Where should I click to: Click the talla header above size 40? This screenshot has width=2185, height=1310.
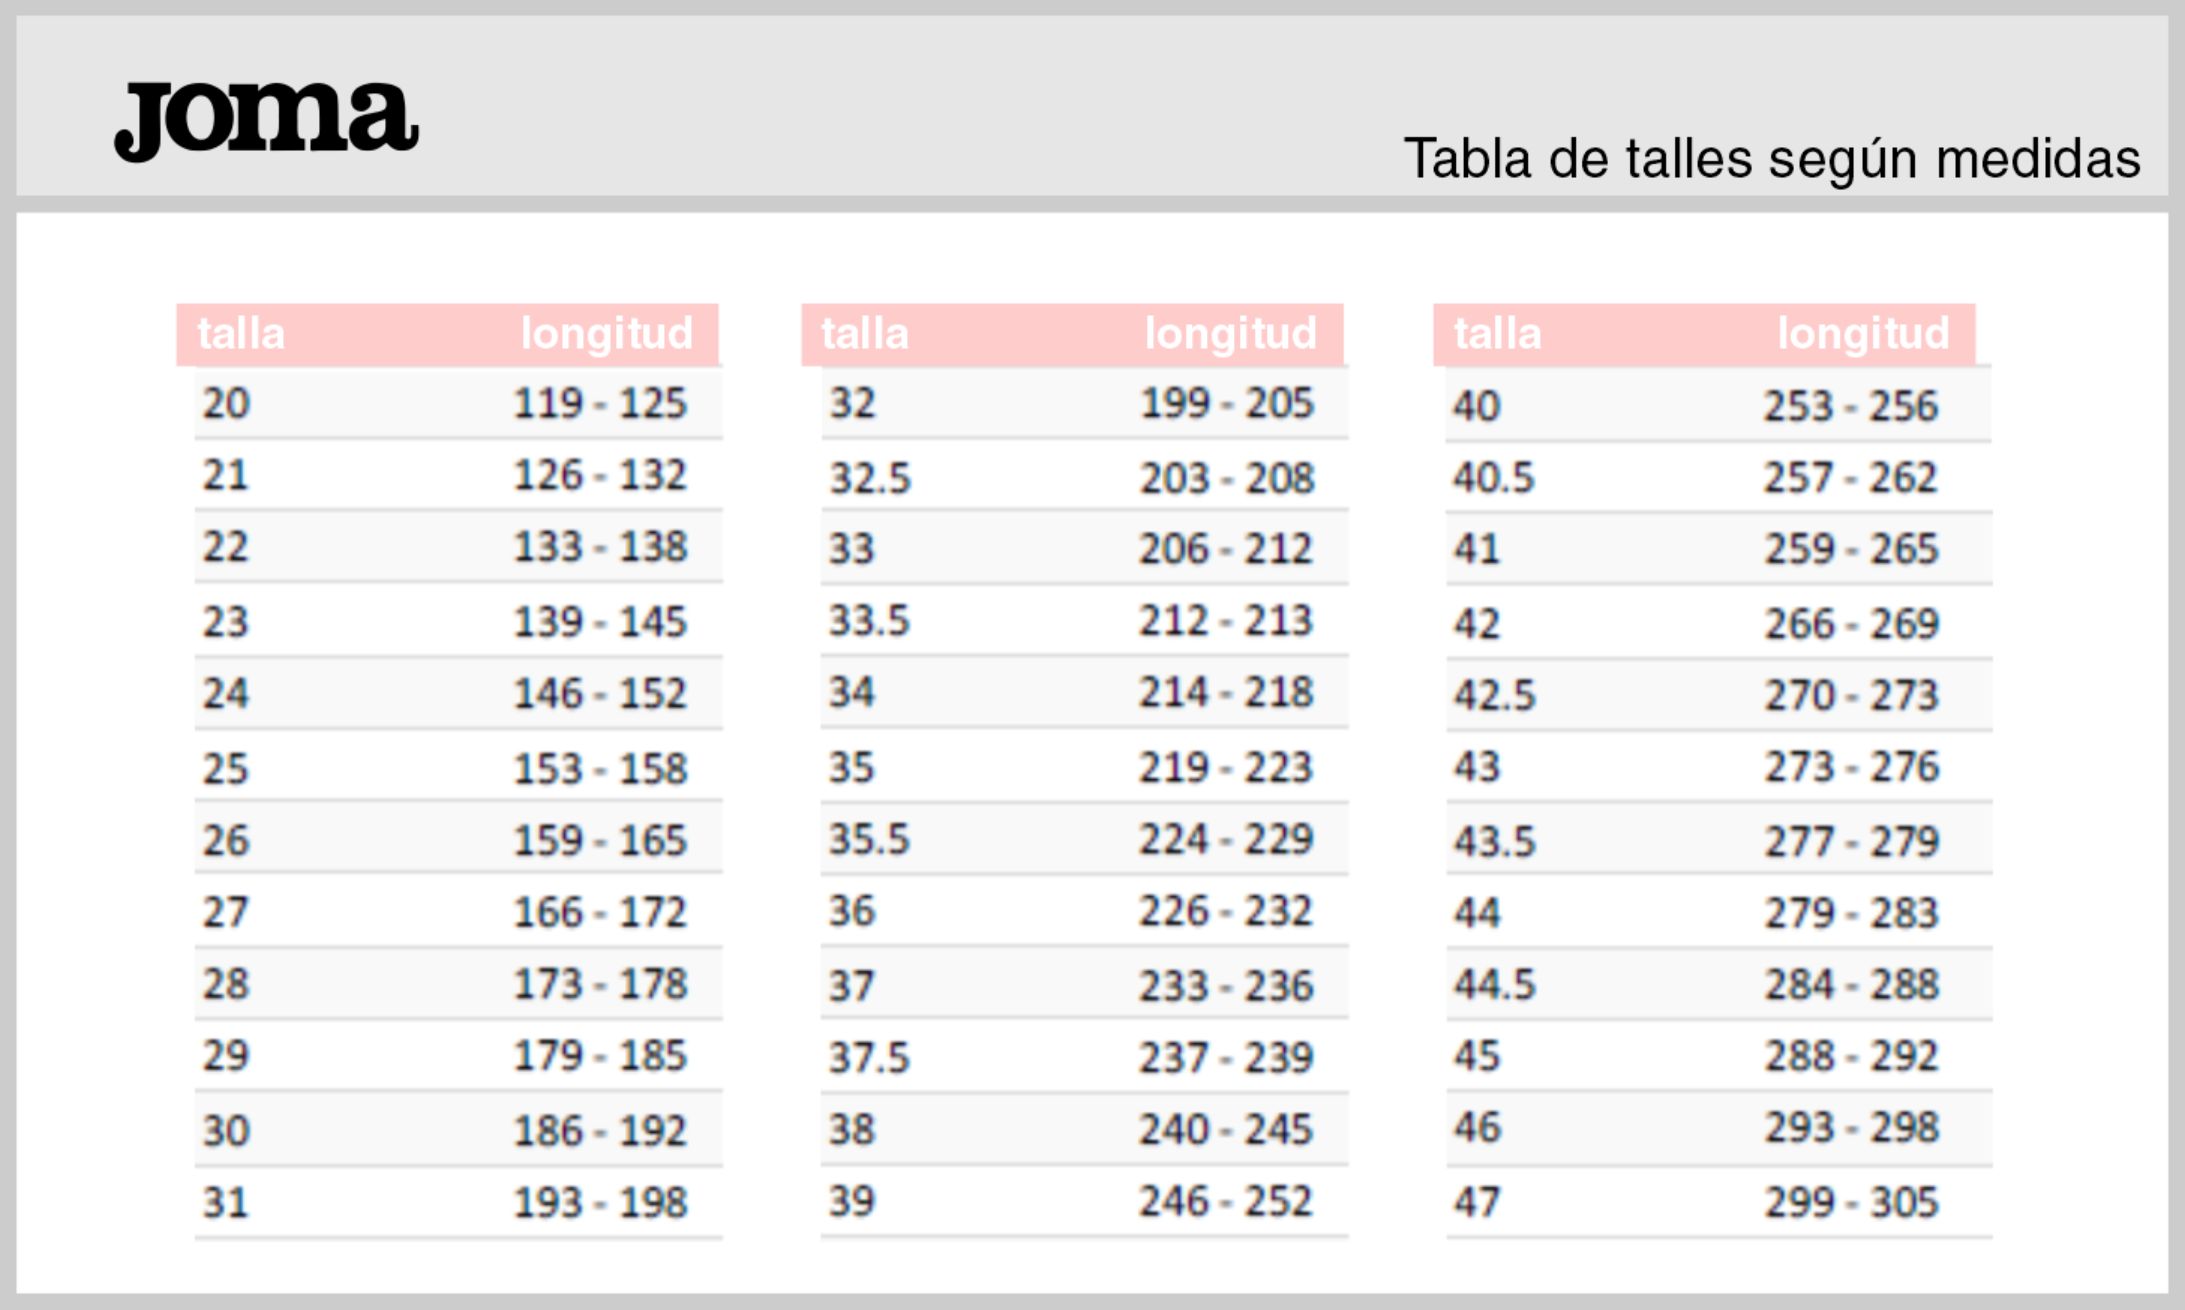[1497, 334]
